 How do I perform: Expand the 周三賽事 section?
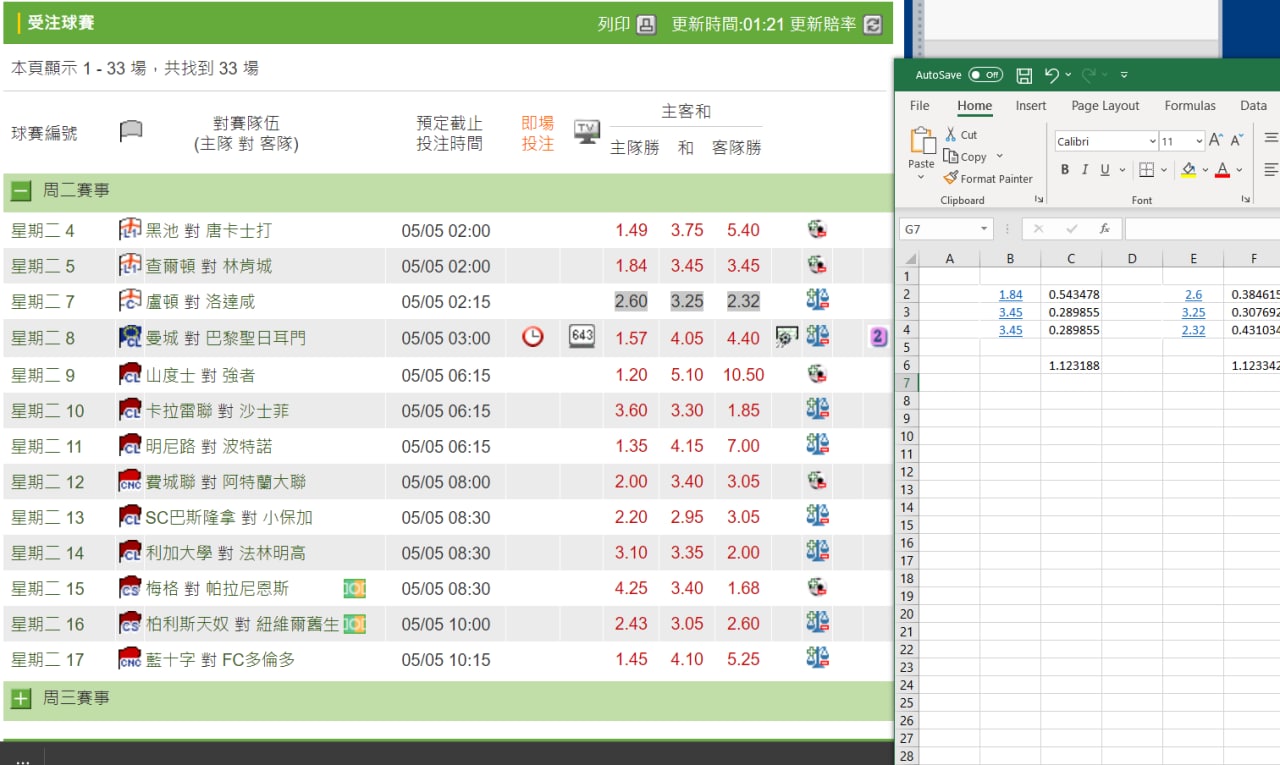click(x=21, y=699)
